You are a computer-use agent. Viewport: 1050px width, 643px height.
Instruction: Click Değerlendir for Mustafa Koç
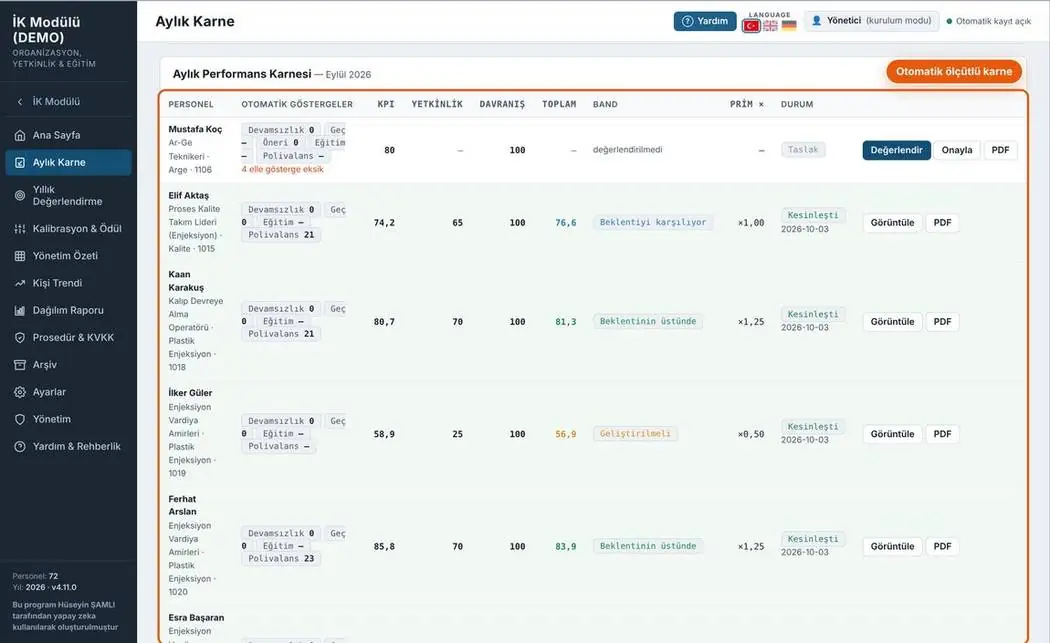pyautogui.click(x=897, y=150)
